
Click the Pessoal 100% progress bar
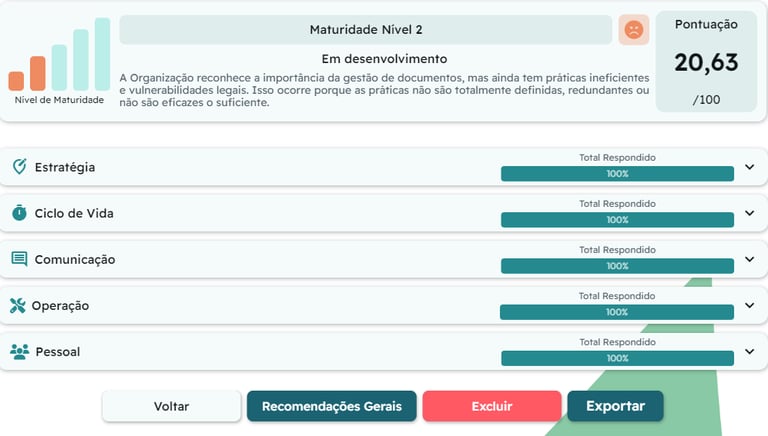click(617, 358)
